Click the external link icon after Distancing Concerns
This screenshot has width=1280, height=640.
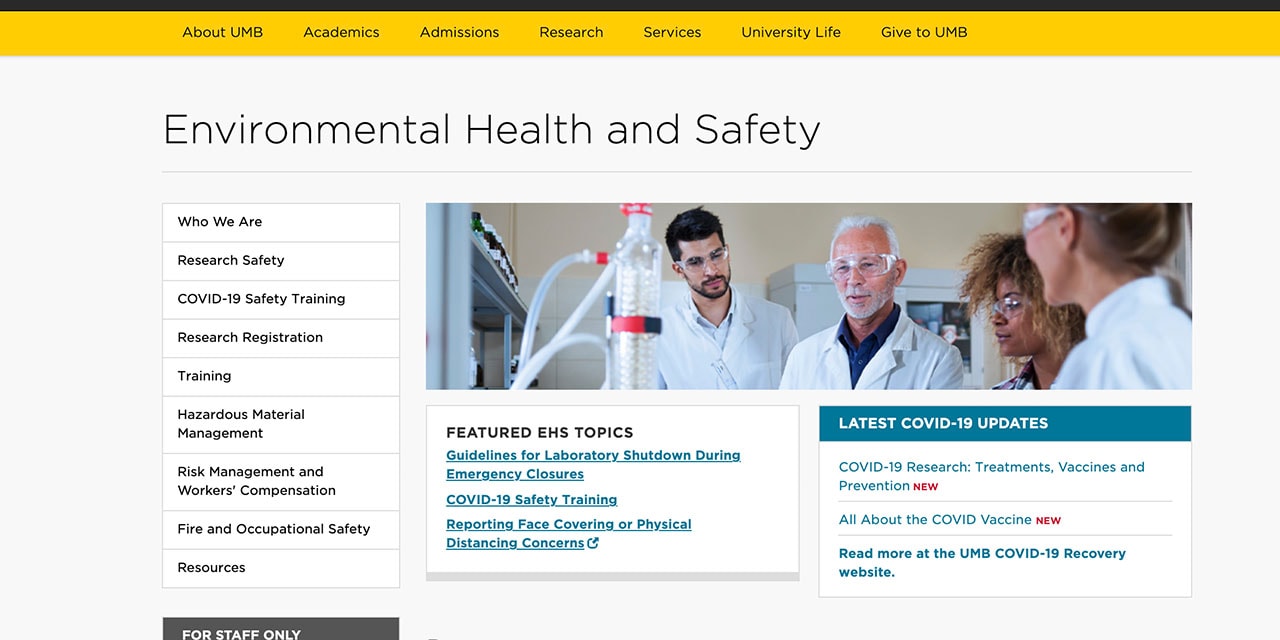coord(593,543)
